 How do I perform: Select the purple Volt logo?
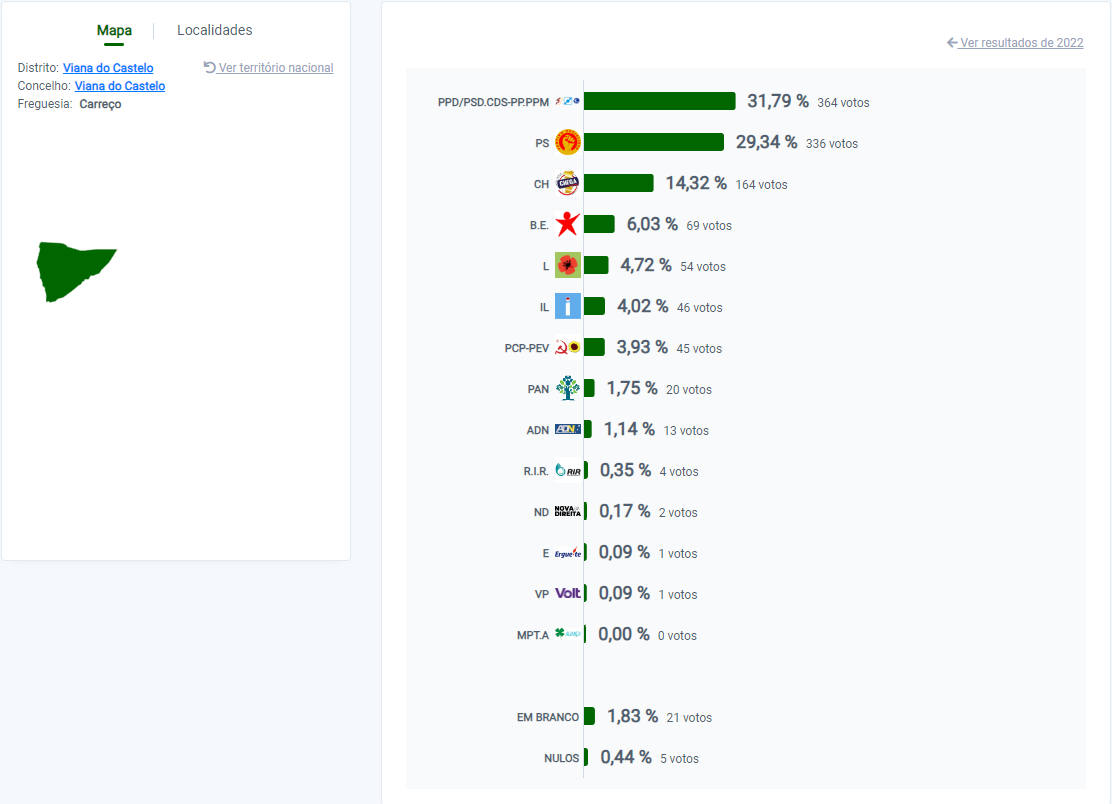[x=567, y=593]
